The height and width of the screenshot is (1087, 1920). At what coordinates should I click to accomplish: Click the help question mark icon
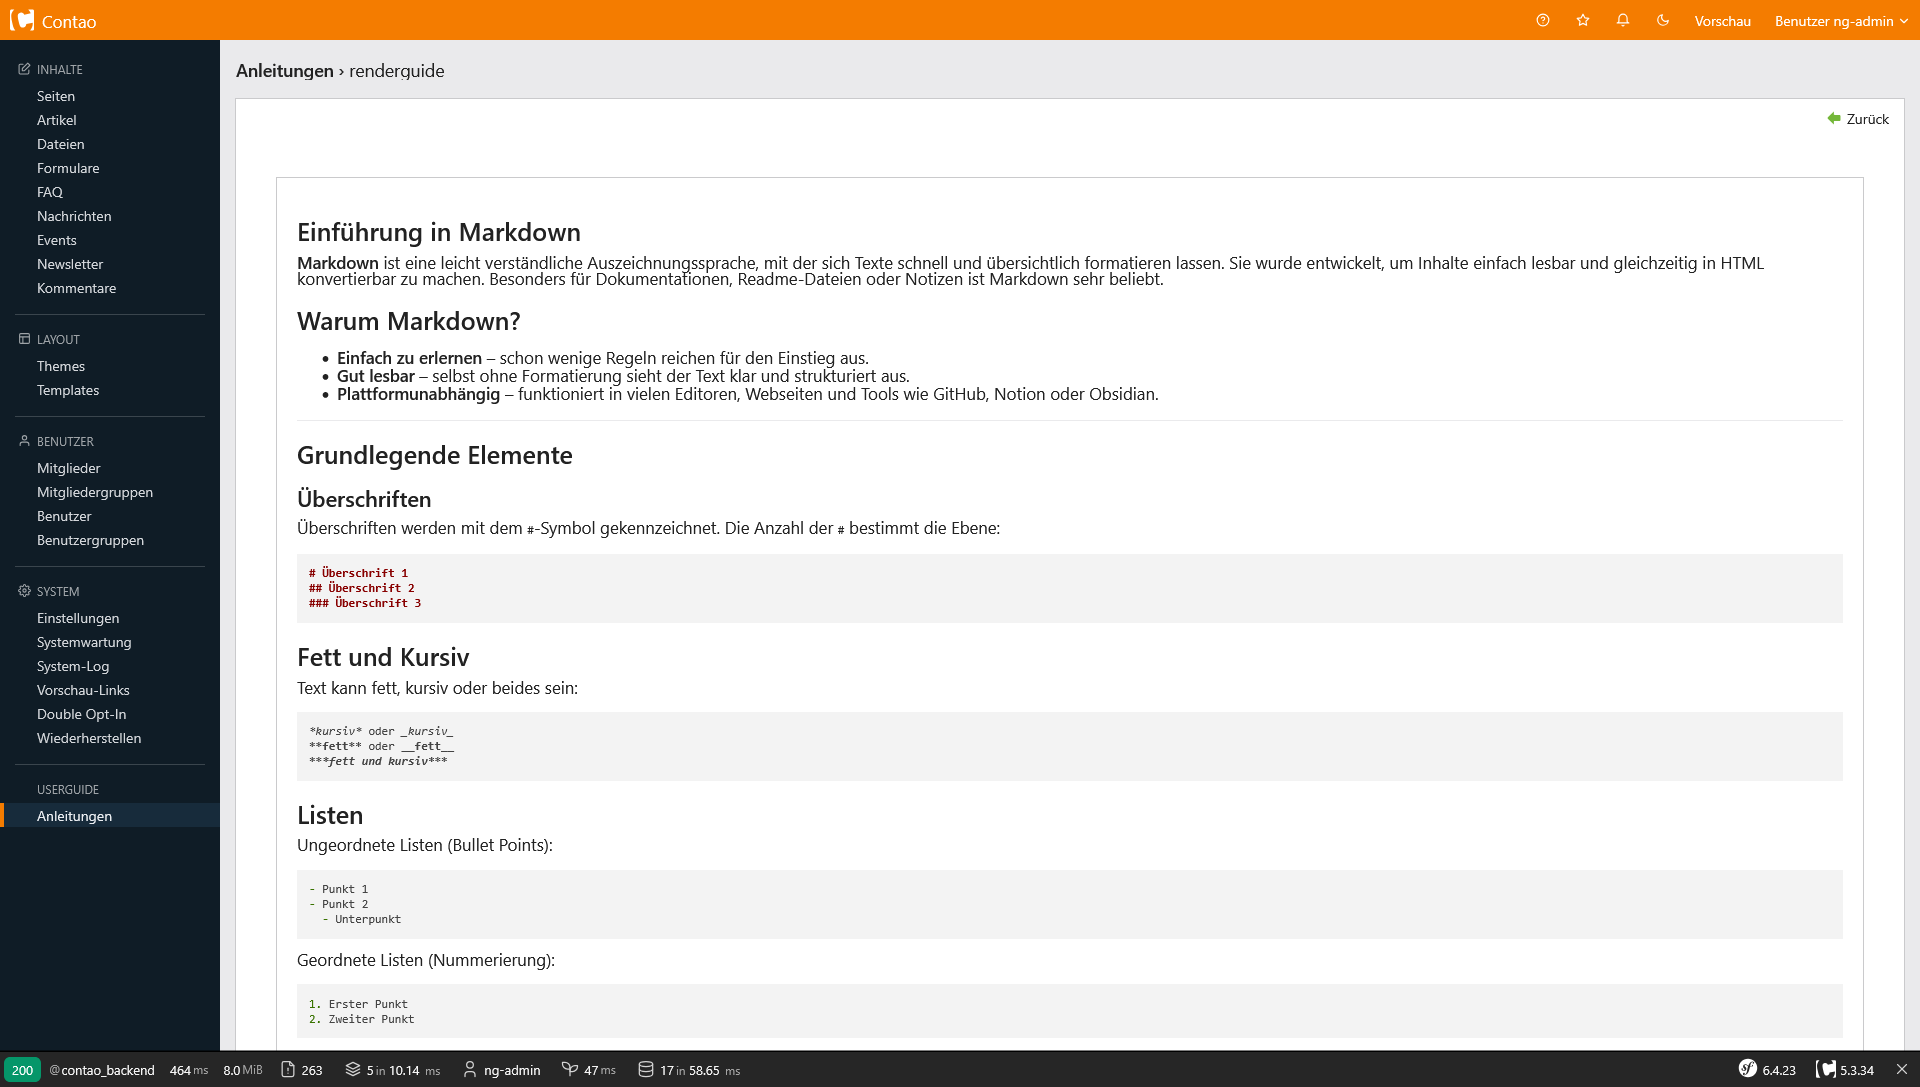pos(1543,20)
